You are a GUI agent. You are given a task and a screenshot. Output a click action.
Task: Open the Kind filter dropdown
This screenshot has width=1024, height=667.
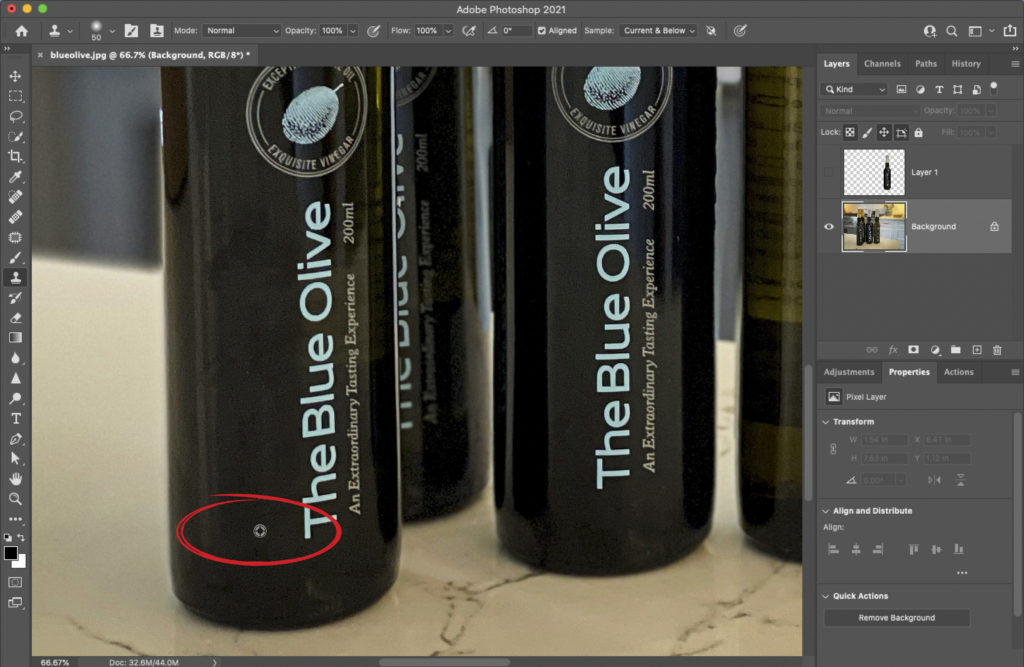(x=854, y=89)
